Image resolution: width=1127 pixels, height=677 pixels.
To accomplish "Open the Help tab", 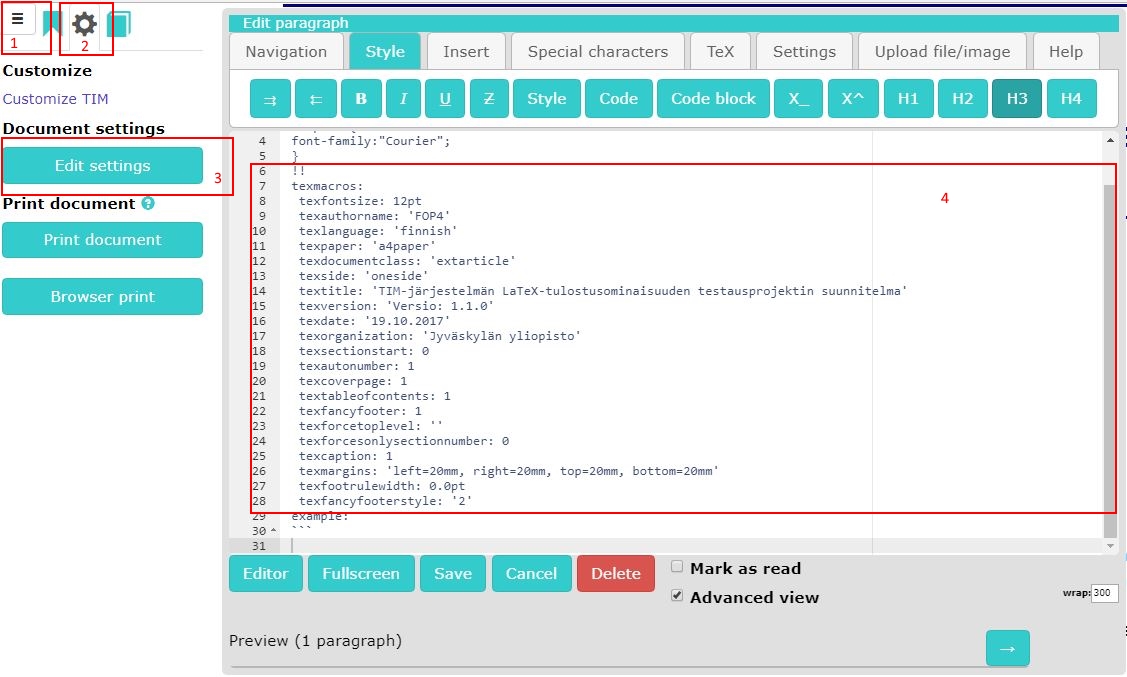I will tap(1066, 52).
